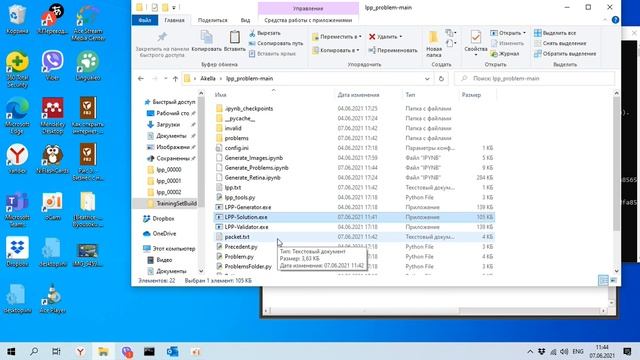
Task: Create a new folder with Новая папка
Action: [x=433, y=44]
